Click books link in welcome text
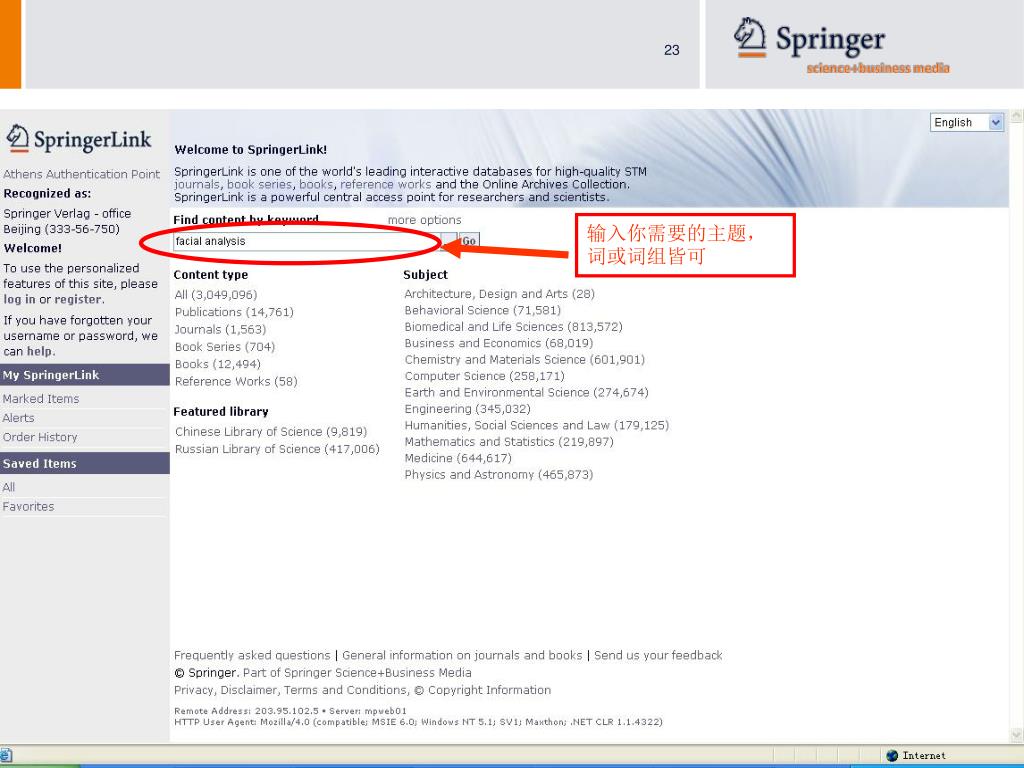Screen dimensions: 1024x768 (315, 185)
